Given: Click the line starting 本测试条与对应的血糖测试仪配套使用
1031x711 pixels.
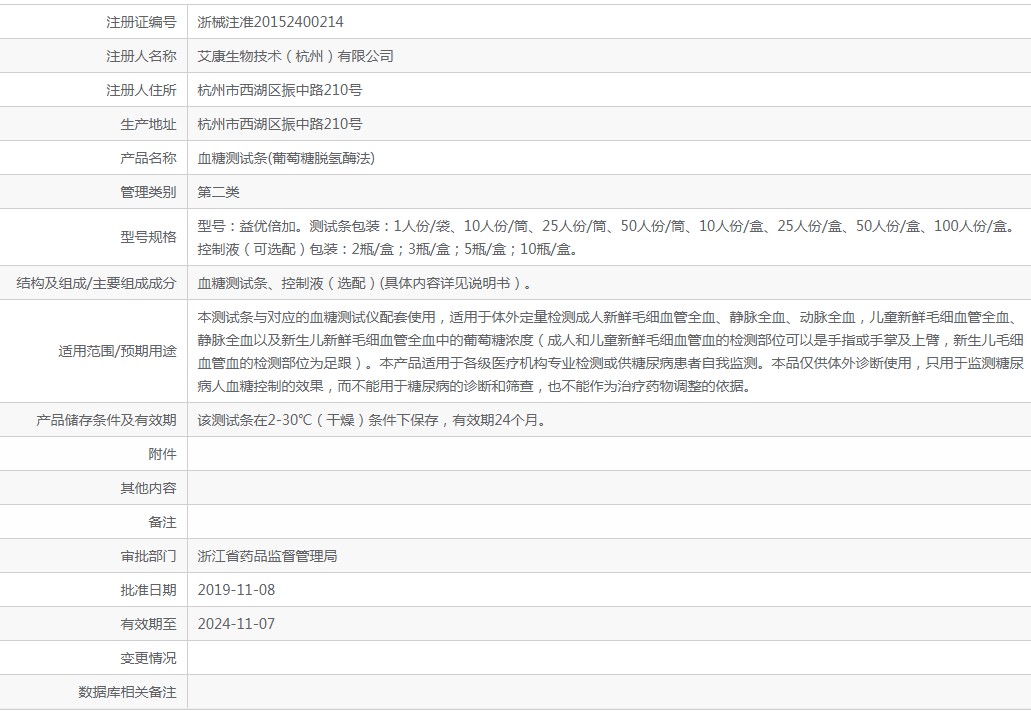Looking at the screenshot, I should coord(610,317).
